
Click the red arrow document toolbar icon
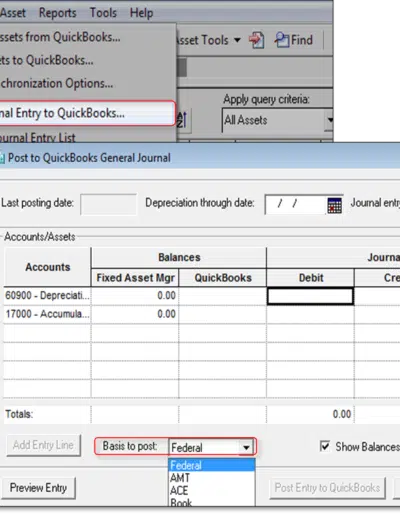coord(256,40)
